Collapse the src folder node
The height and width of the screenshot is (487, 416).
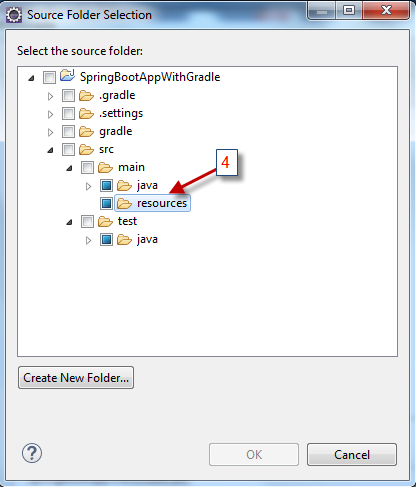point(50,151)
